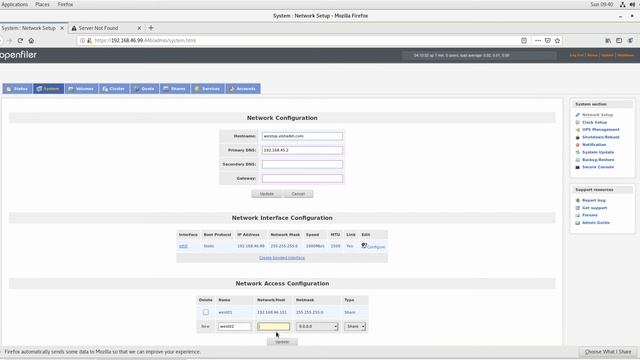Close the Server Not Found tab
Screen dimensions: 640x360
click(x=139, y=28)
